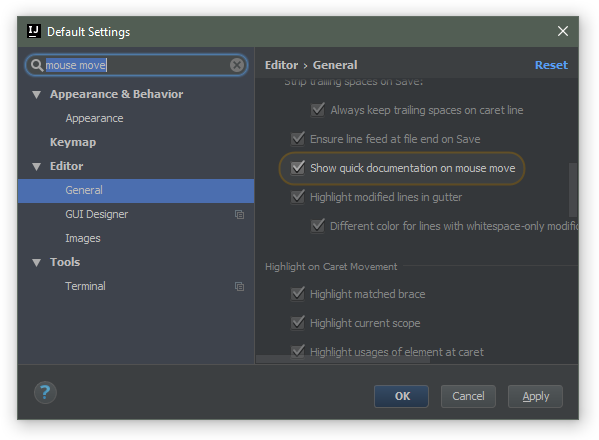
Task: Click the Apply button
Action: coord(535,396)
